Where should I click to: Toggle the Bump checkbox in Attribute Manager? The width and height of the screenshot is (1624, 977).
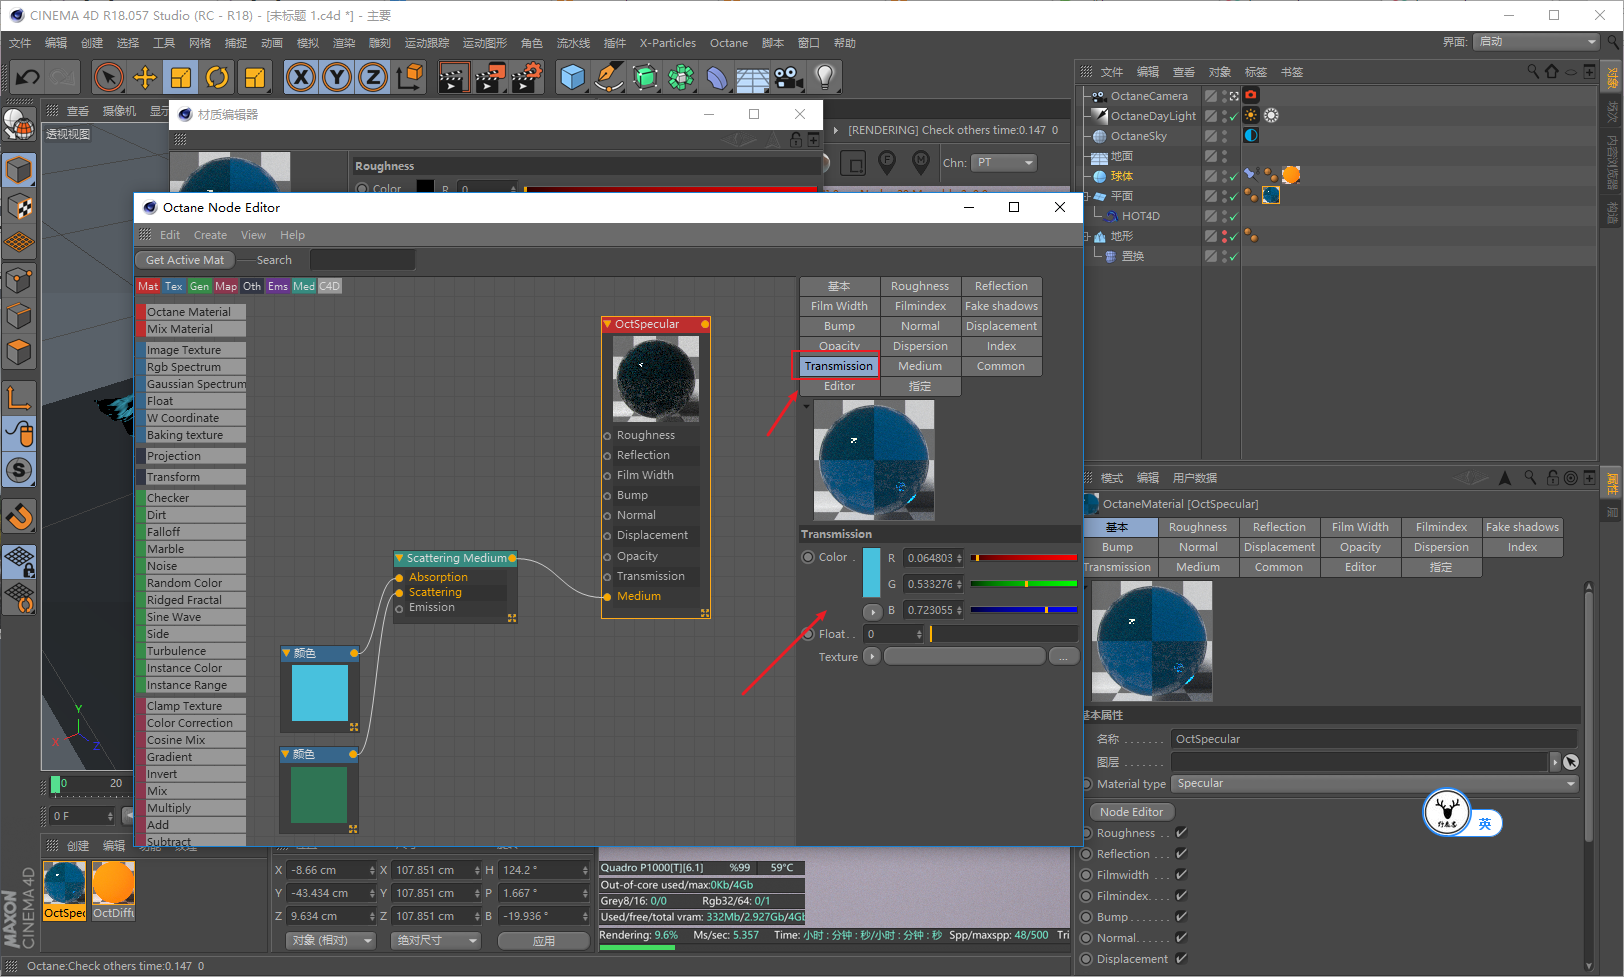[x=1181, y=916]
